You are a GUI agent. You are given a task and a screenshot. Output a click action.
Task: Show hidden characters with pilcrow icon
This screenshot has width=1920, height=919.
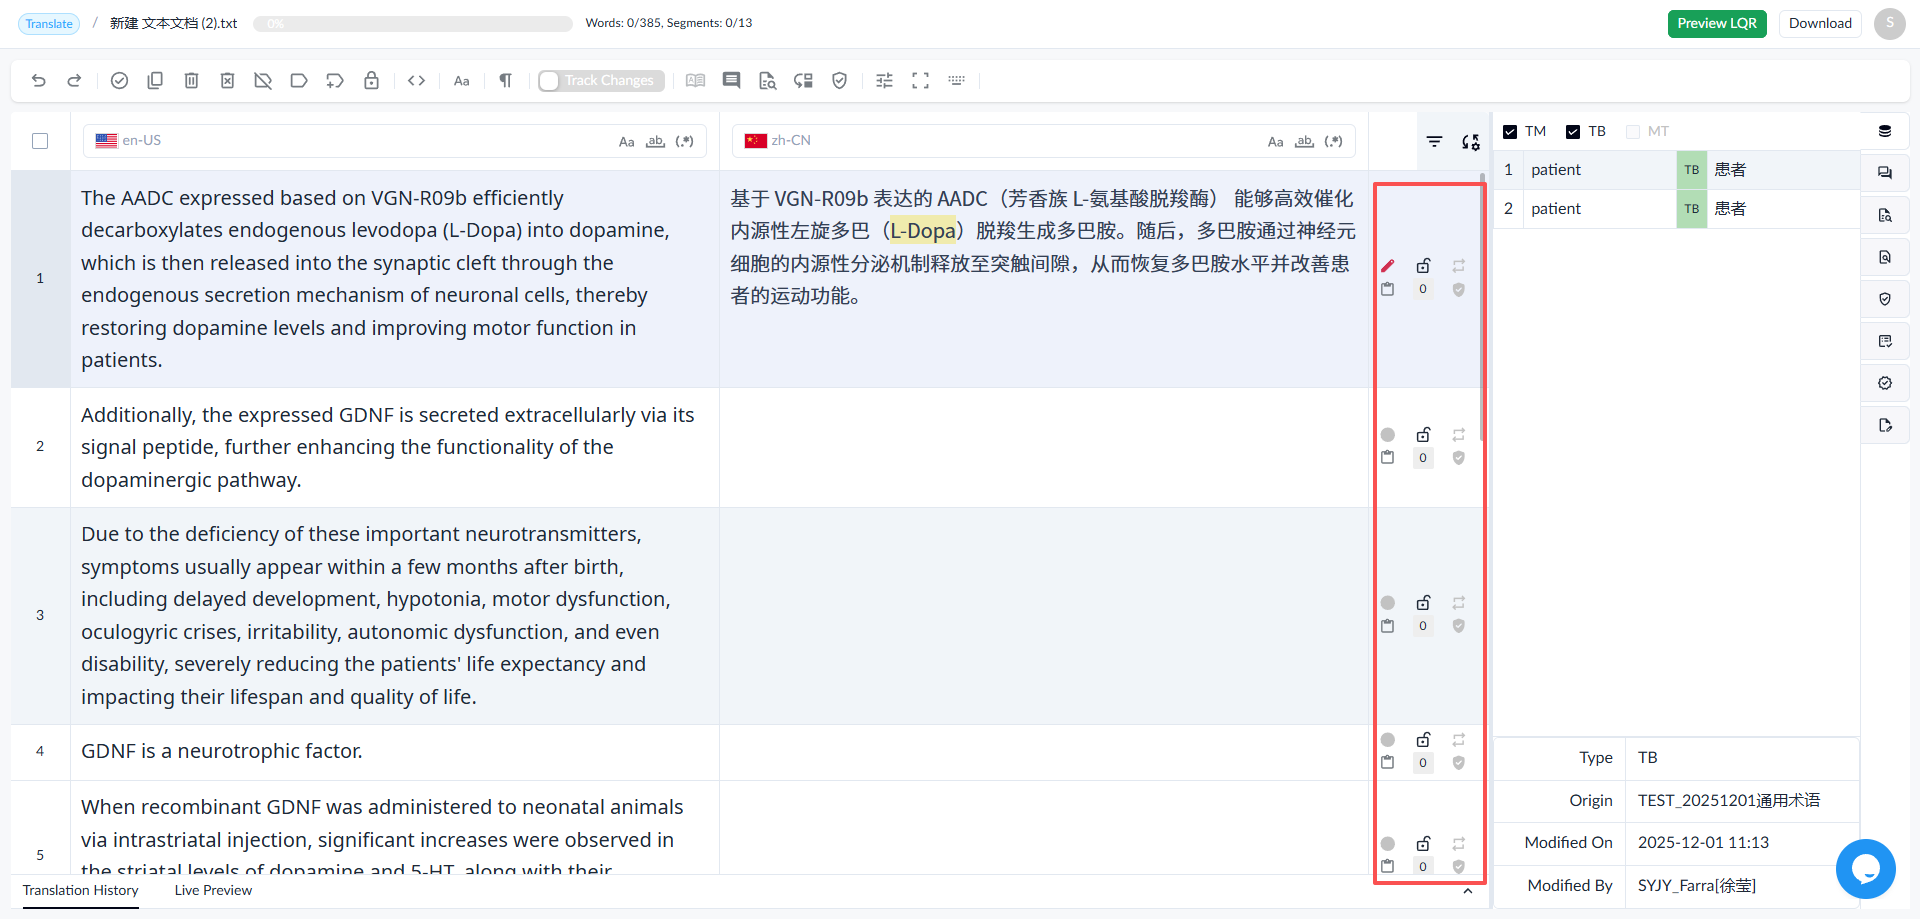(x=505, y=81)
